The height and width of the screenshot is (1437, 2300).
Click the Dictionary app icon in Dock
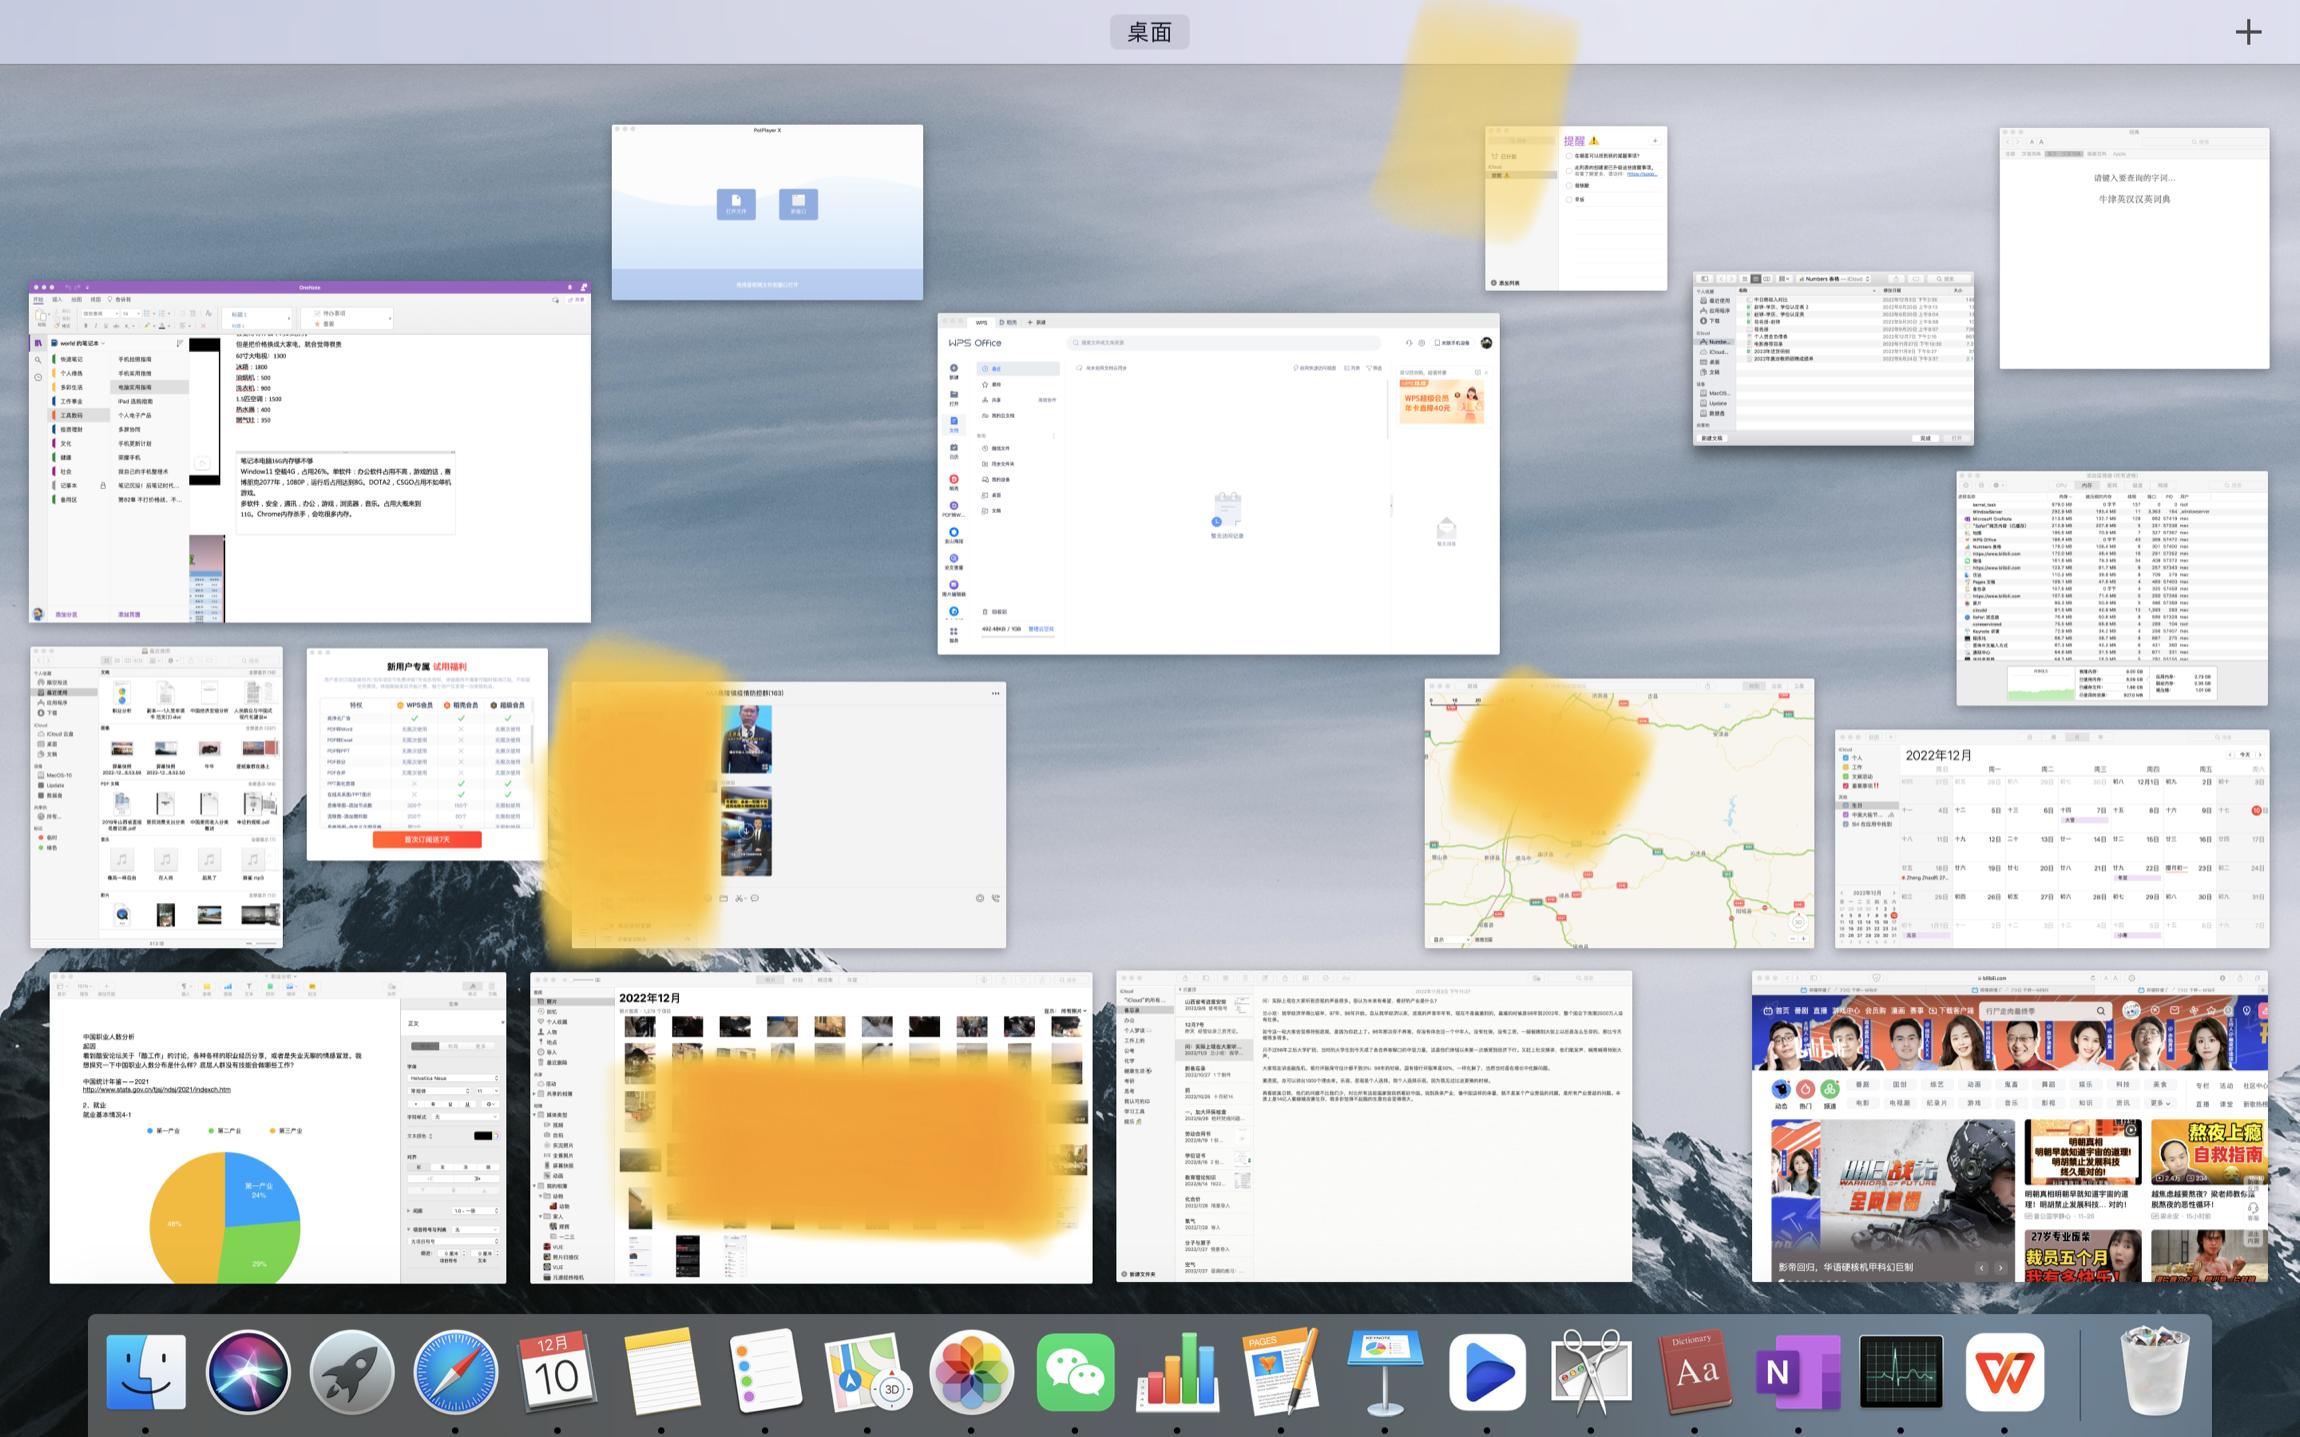click(x=1695, y=1372)
